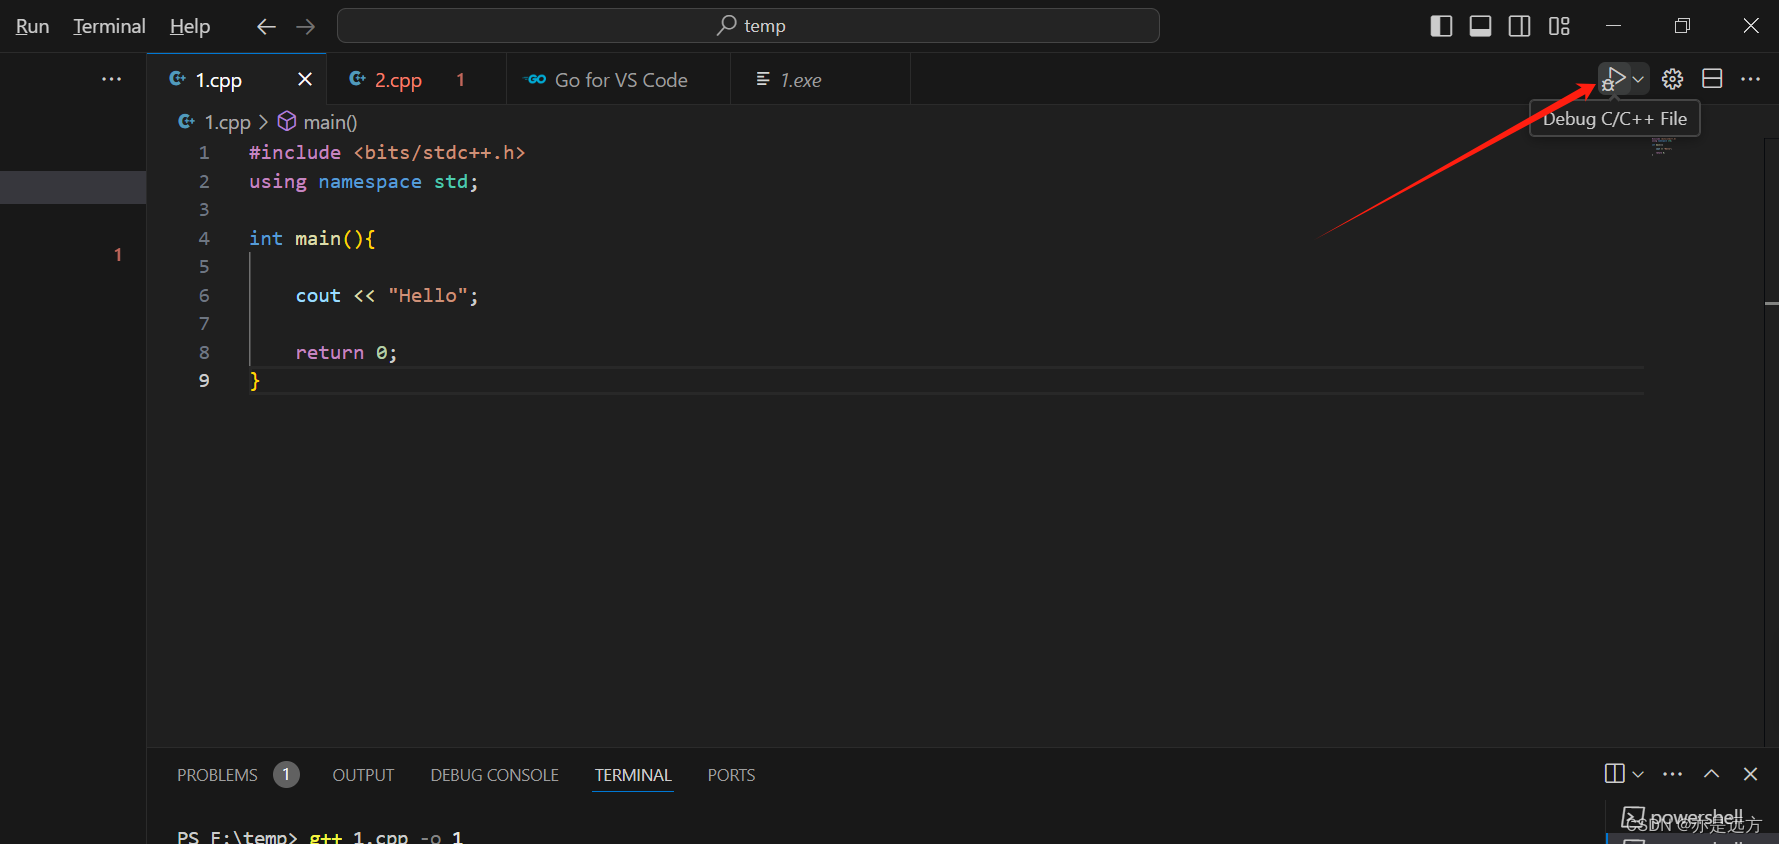The height and width of the screenshot is (844, 1779).
Task: Open Customize Layout icon
Action: tap(1559, 26)
